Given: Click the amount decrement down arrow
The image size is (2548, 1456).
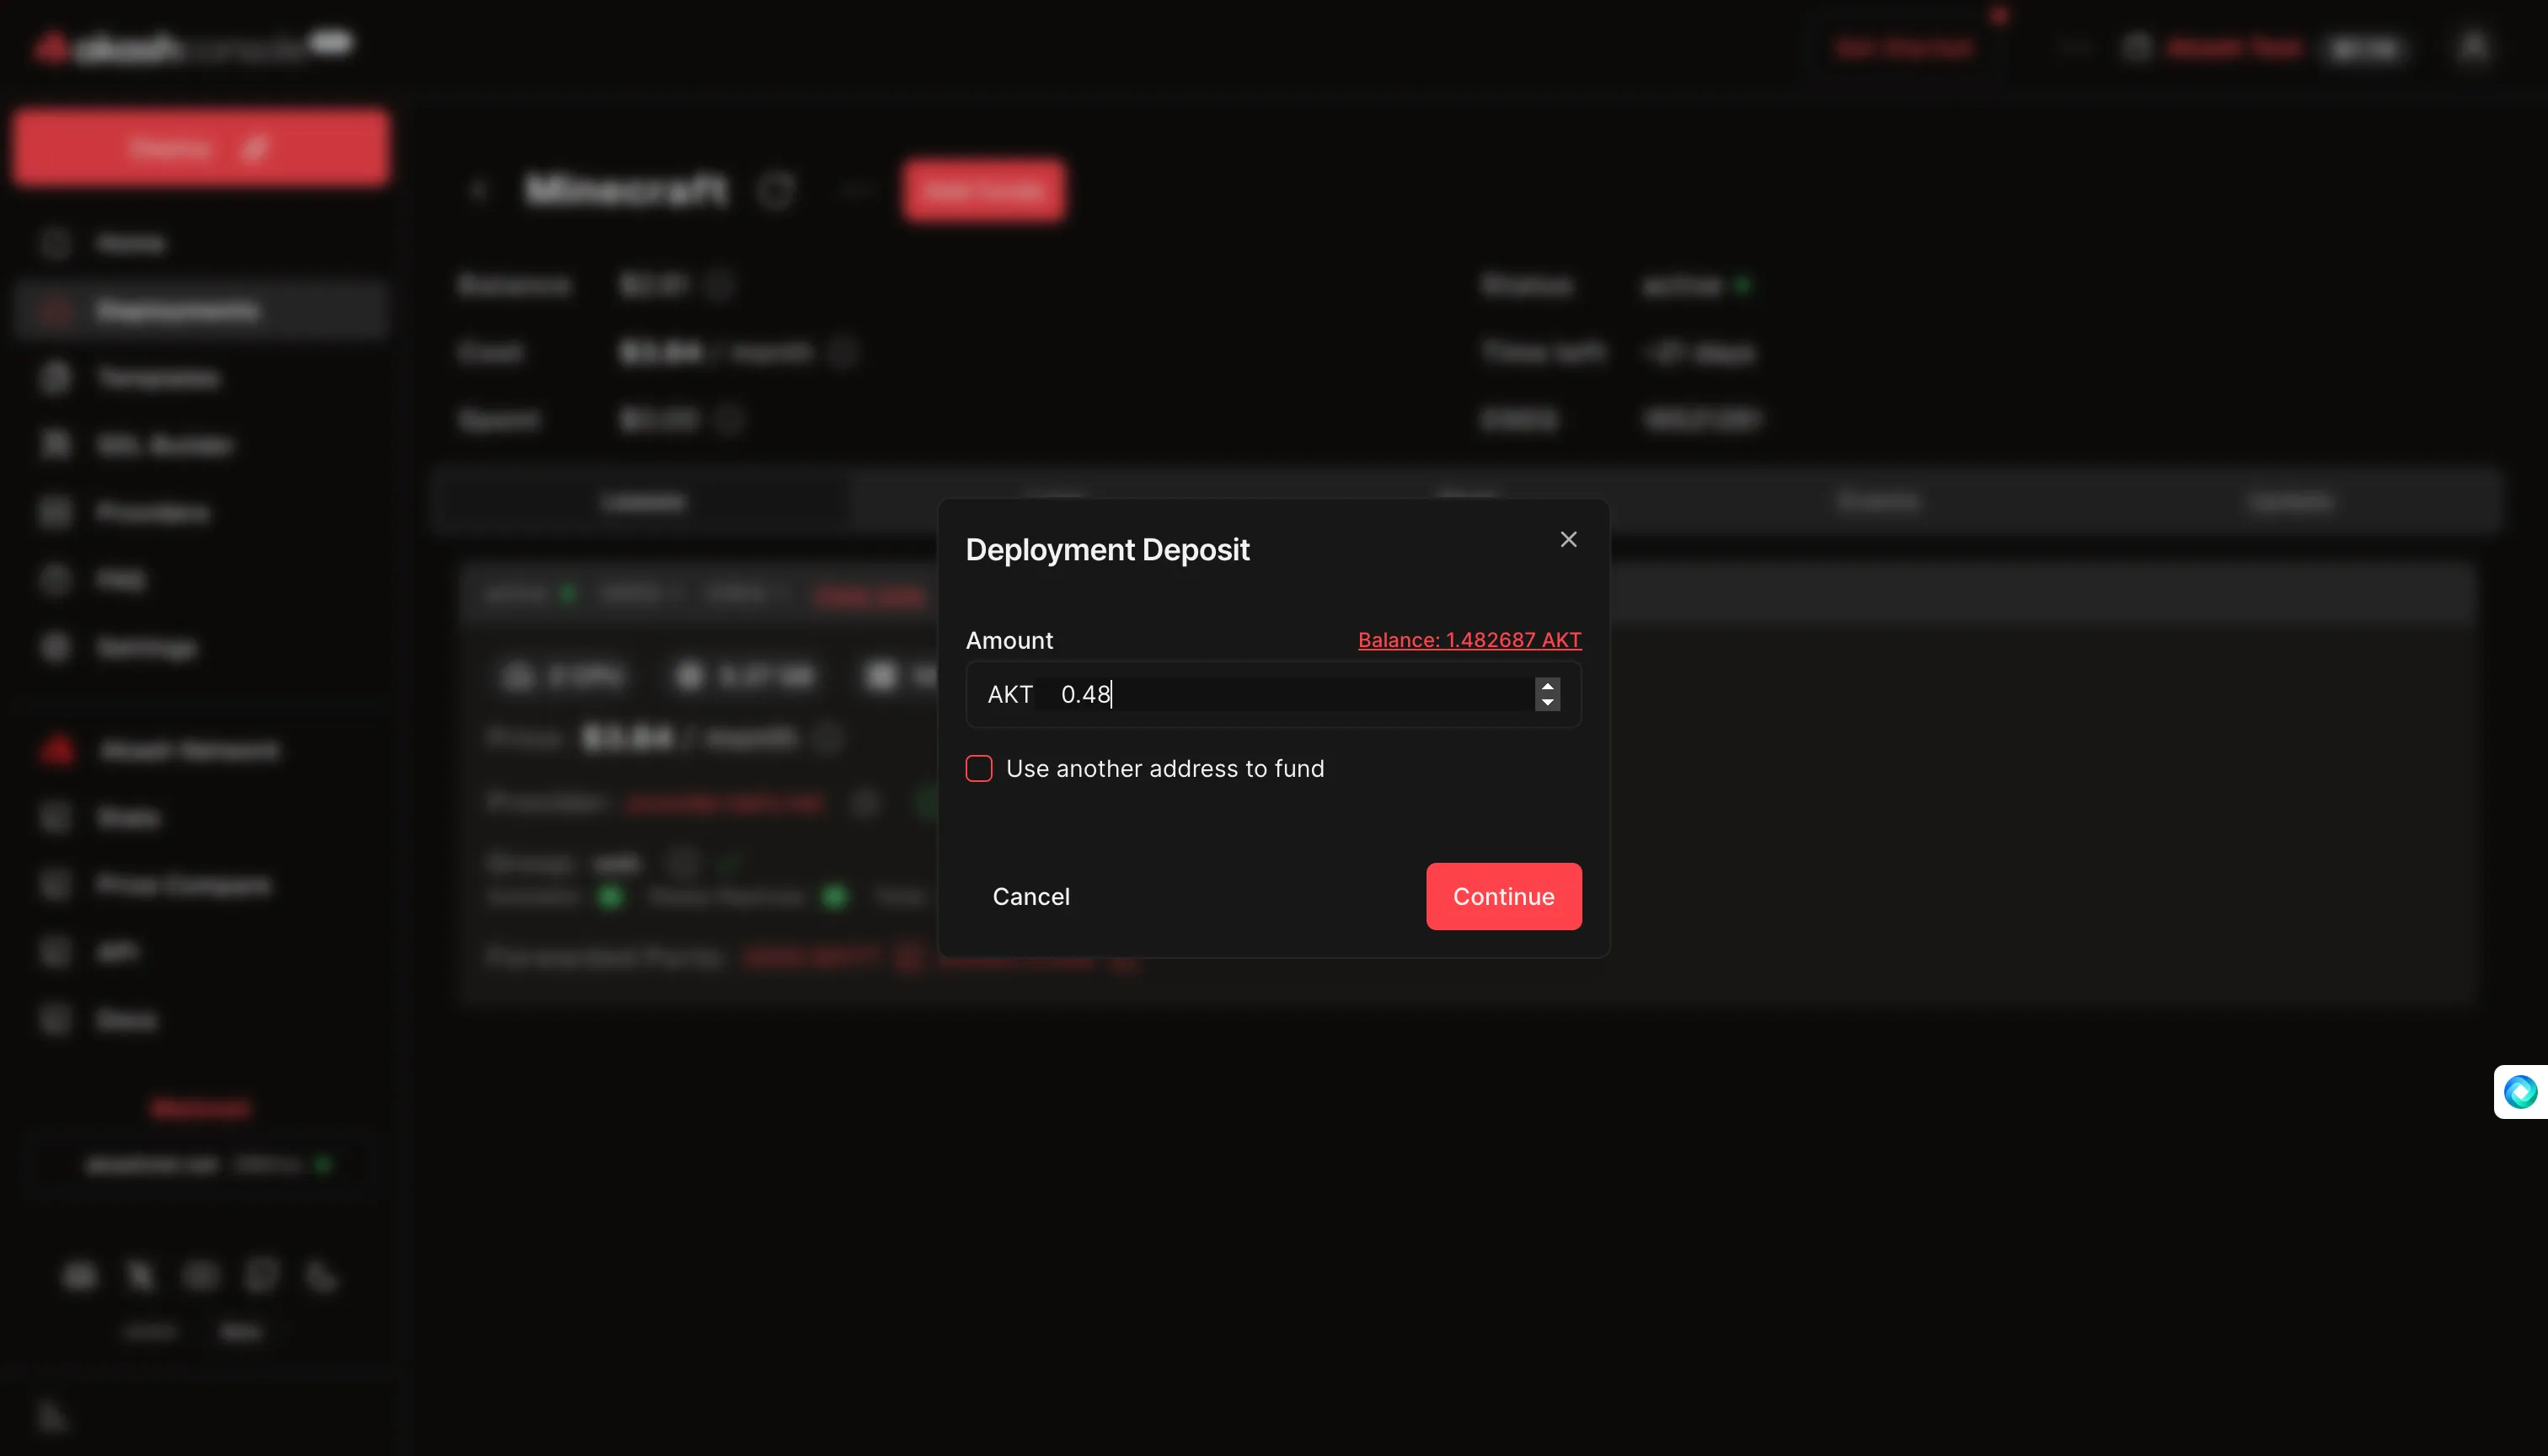Looking at the screenshot, I should [1547, 703].
